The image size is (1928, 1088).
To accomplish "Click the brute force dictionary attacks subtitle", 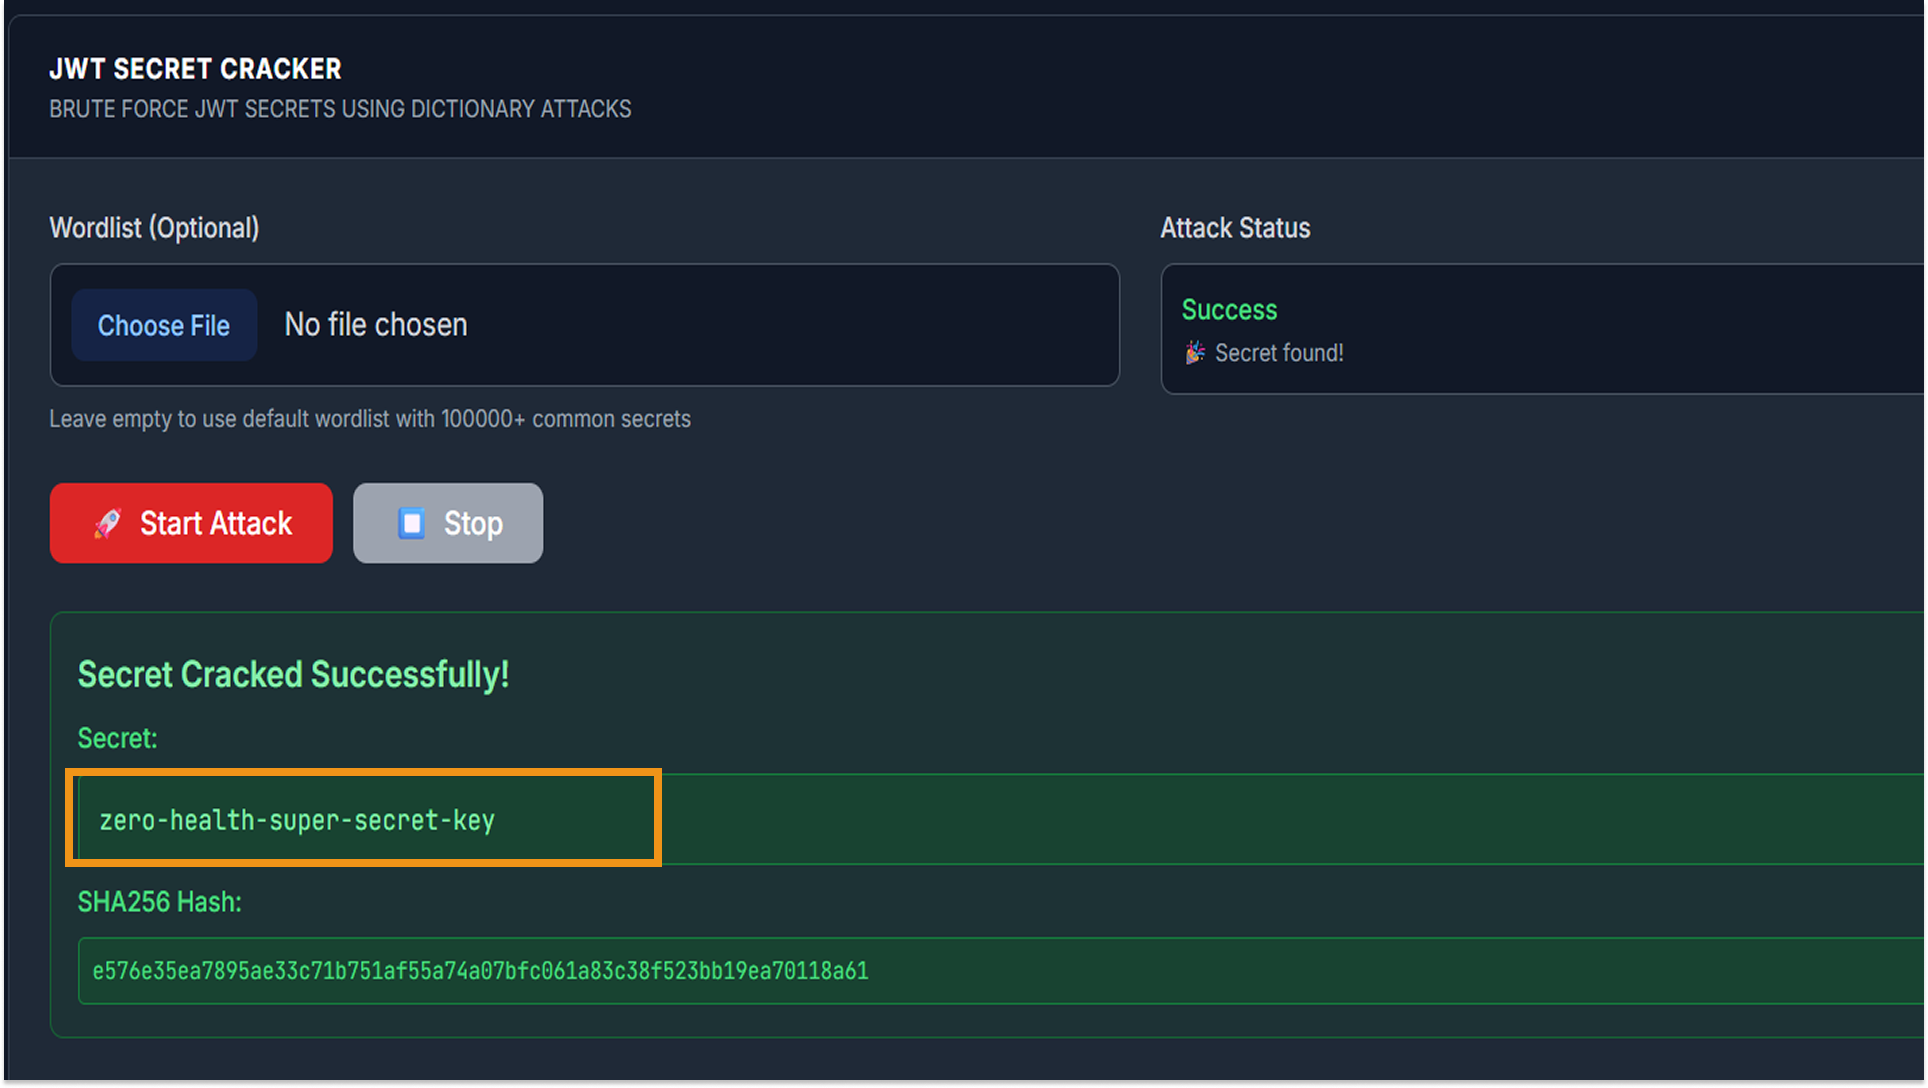I will pyautogui.click(x=340, y=109).
